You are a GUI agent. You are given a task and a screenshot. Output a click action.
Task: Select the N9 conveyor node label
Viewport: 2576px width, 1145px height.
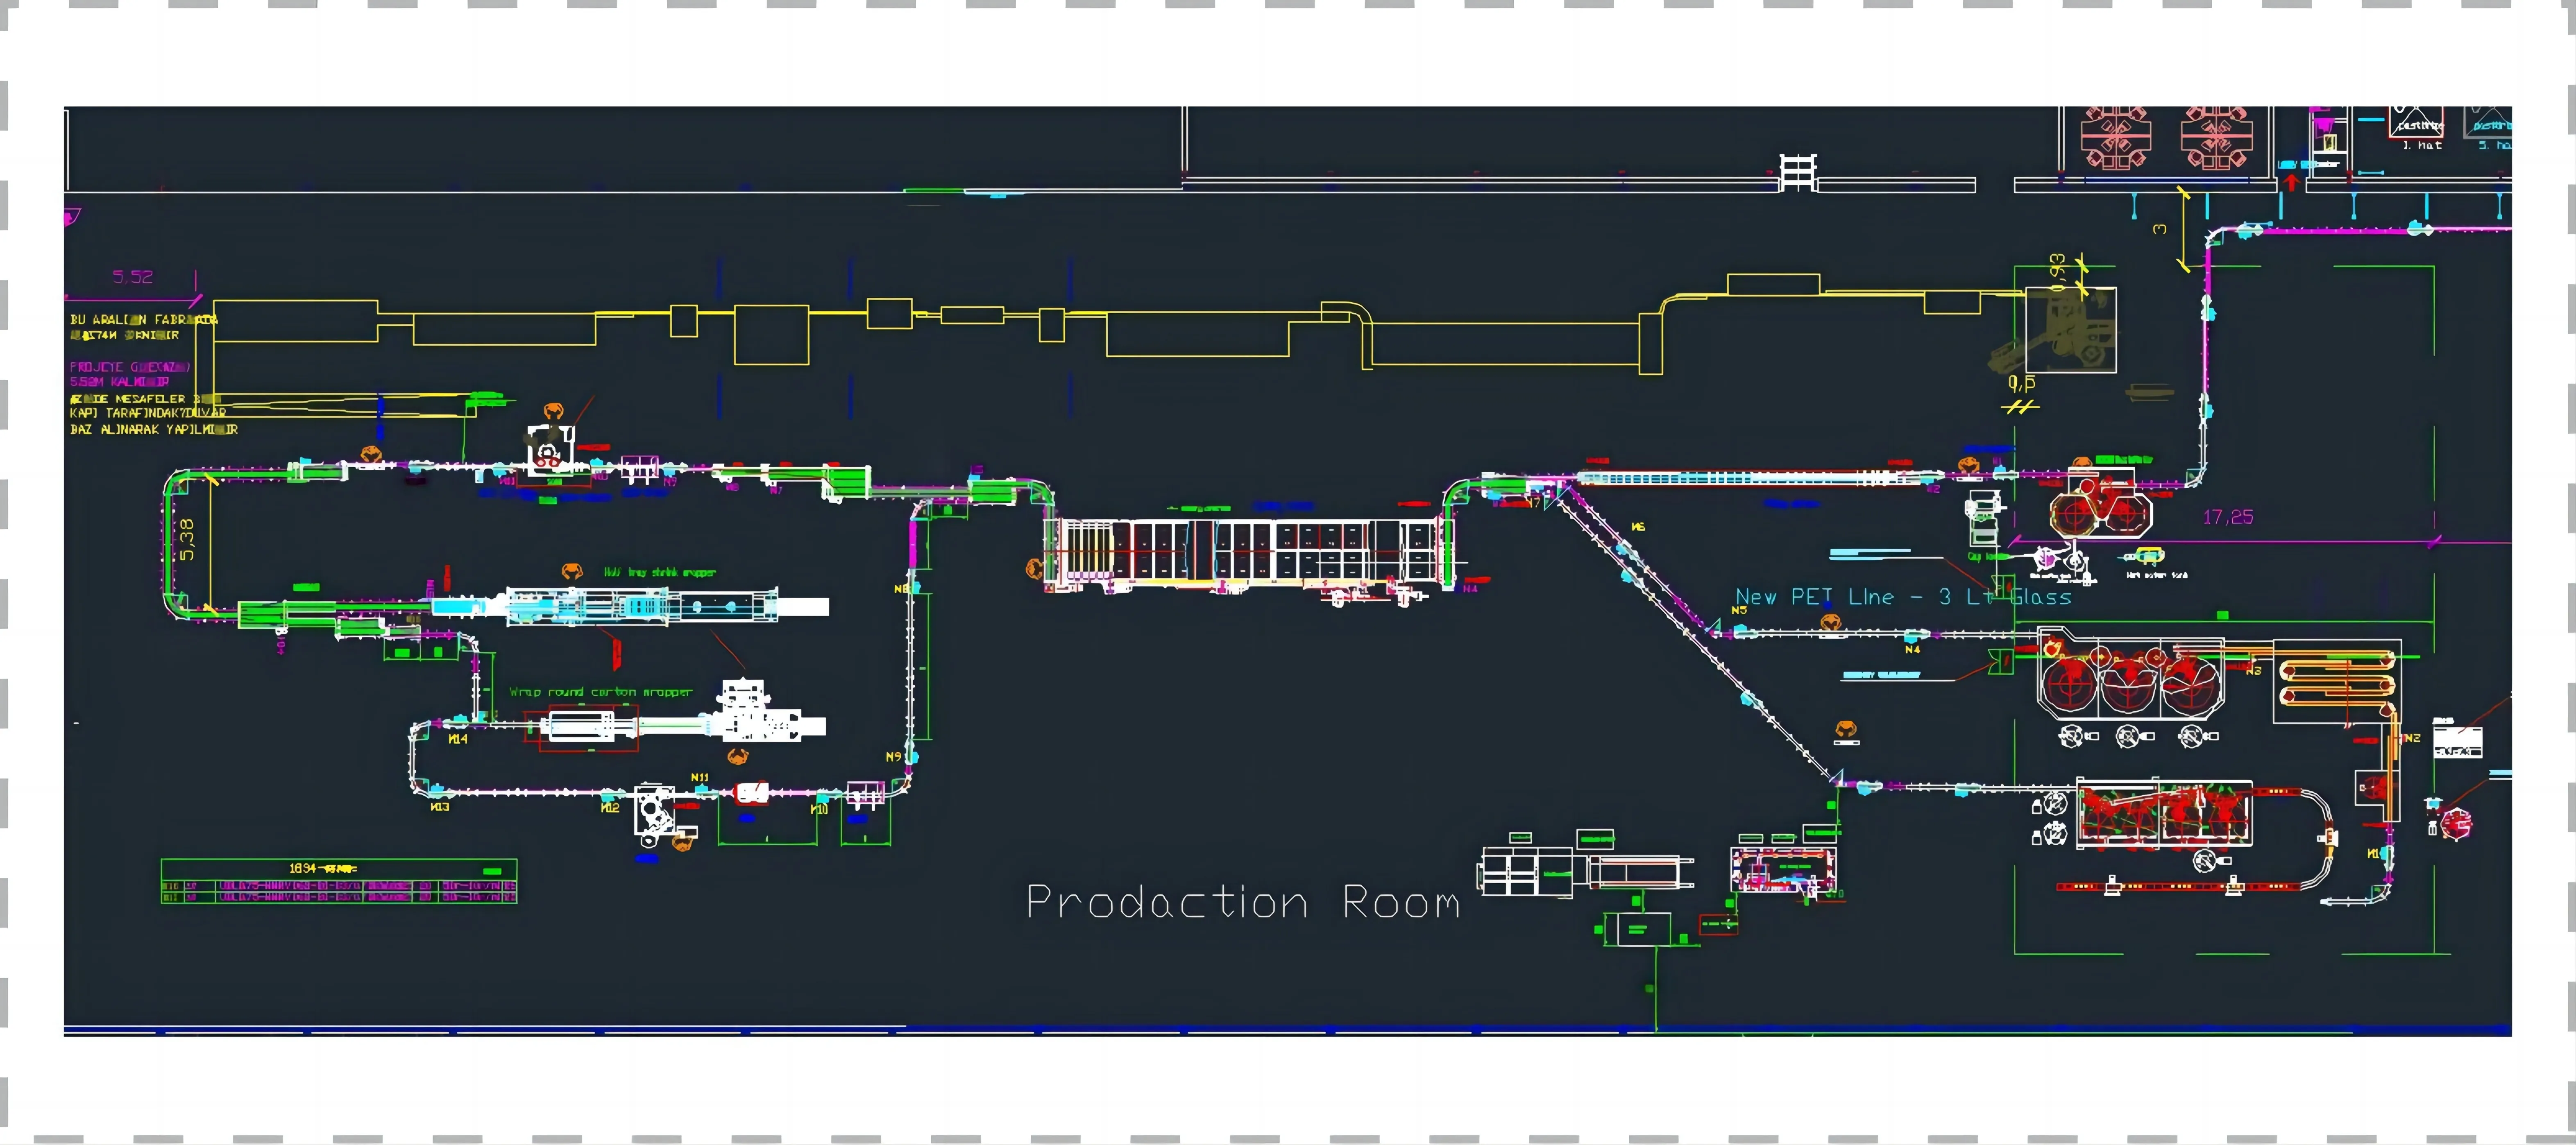pos(893,757)
